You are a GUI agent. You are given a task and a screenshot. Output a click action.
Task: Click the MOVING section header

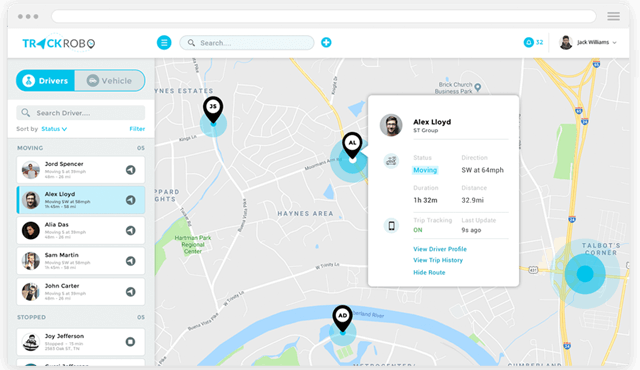[30, 148]
